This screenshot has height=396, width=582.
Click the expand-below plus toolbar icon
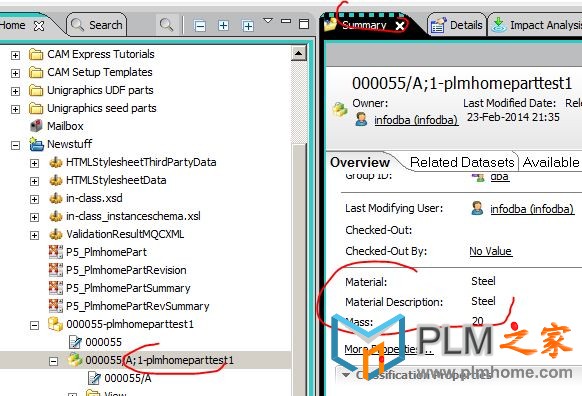coord(248,26)
